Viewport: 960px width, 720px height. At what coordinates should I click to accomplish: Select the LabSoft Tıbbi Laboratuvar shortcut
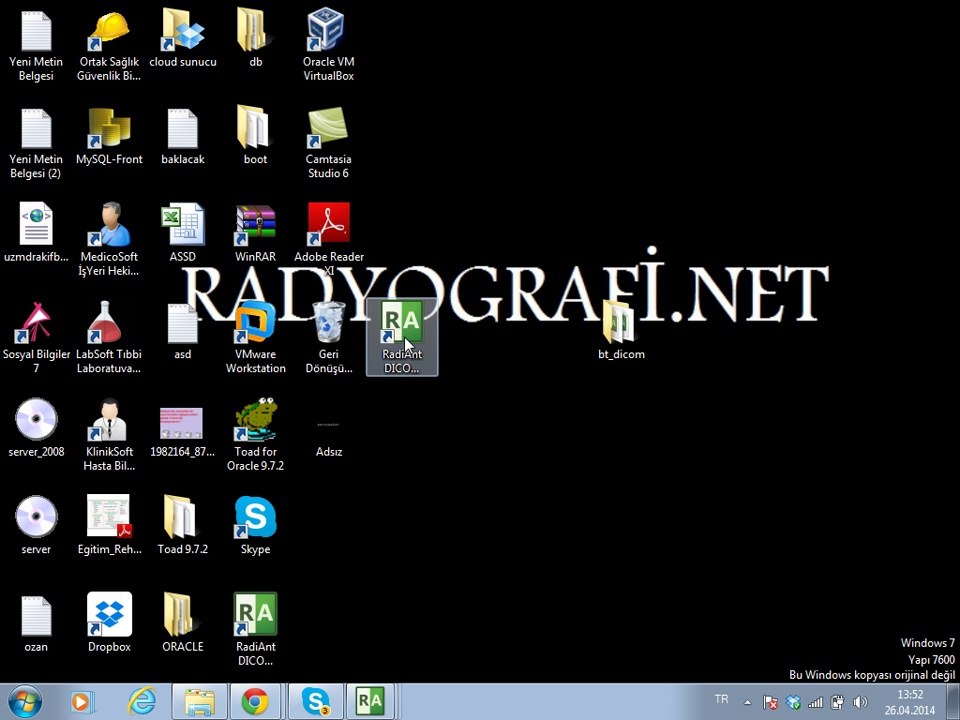click(x=109, y=337)
